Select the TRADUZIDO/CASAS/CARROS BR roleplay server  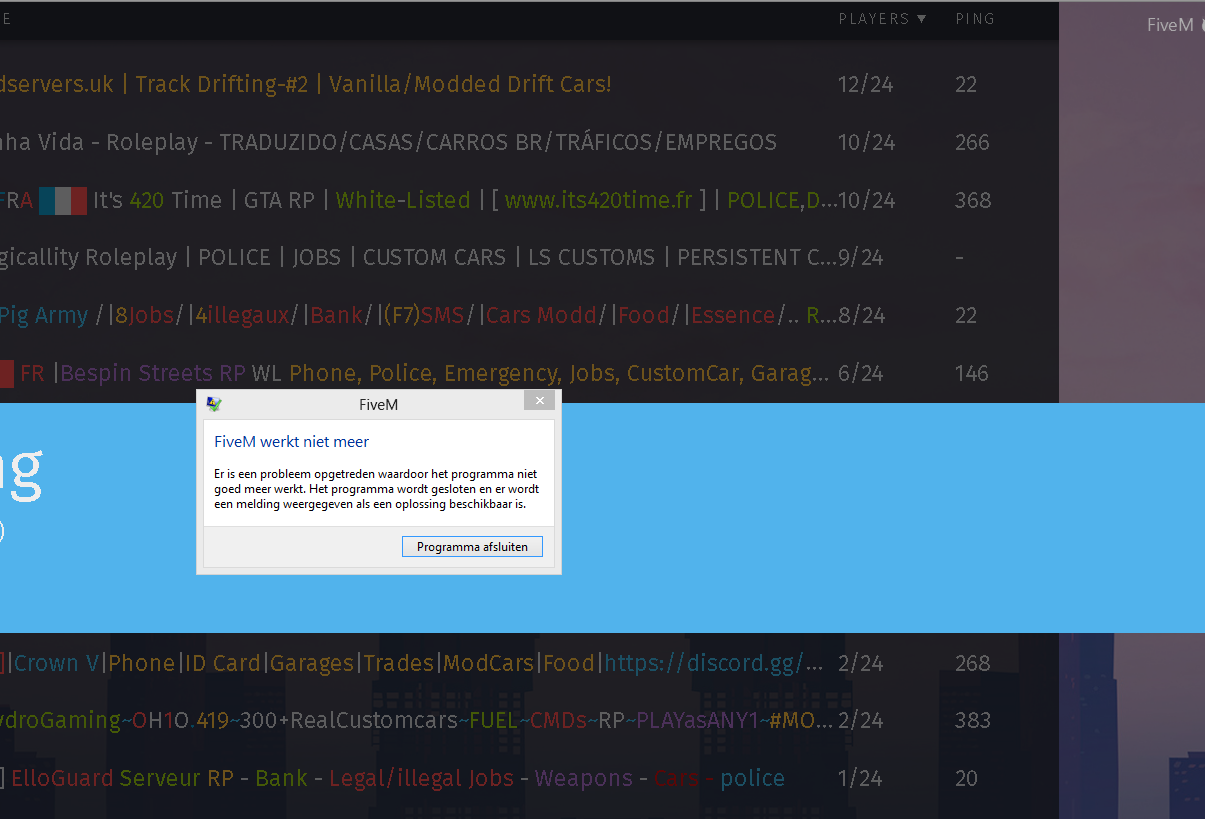click(529, 142)
